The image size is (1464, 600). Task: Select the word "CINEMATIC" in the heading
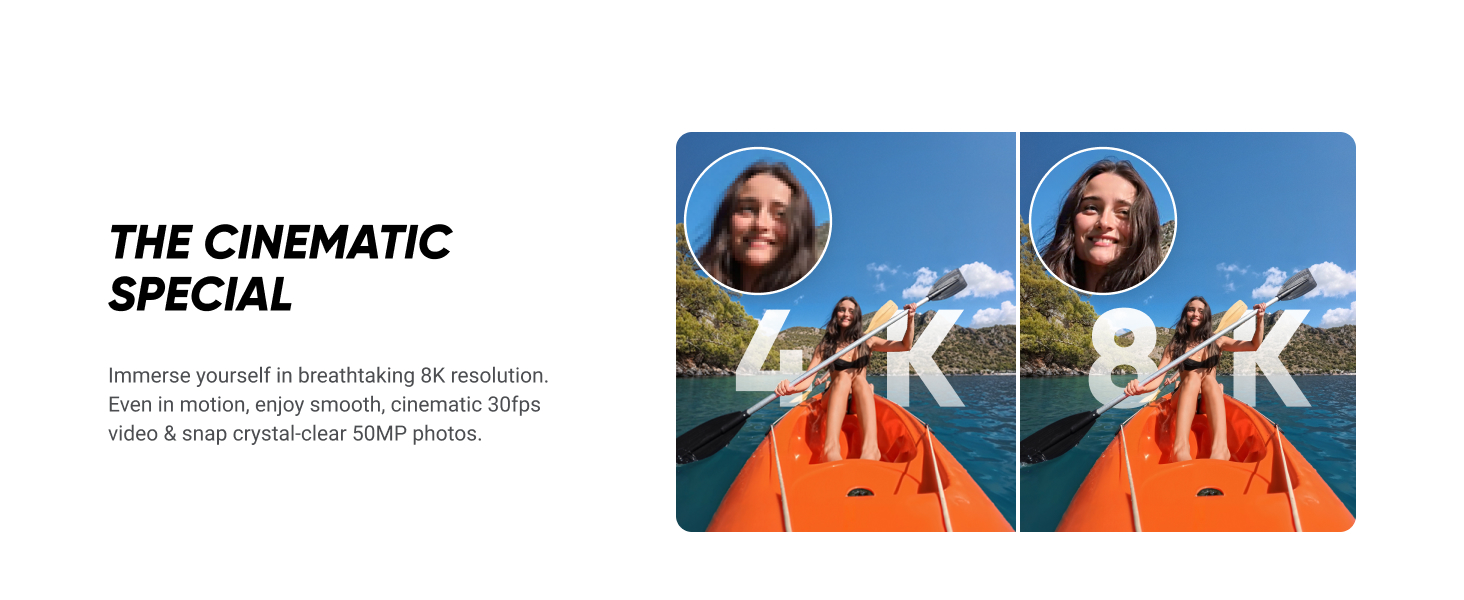pos(328,243)
